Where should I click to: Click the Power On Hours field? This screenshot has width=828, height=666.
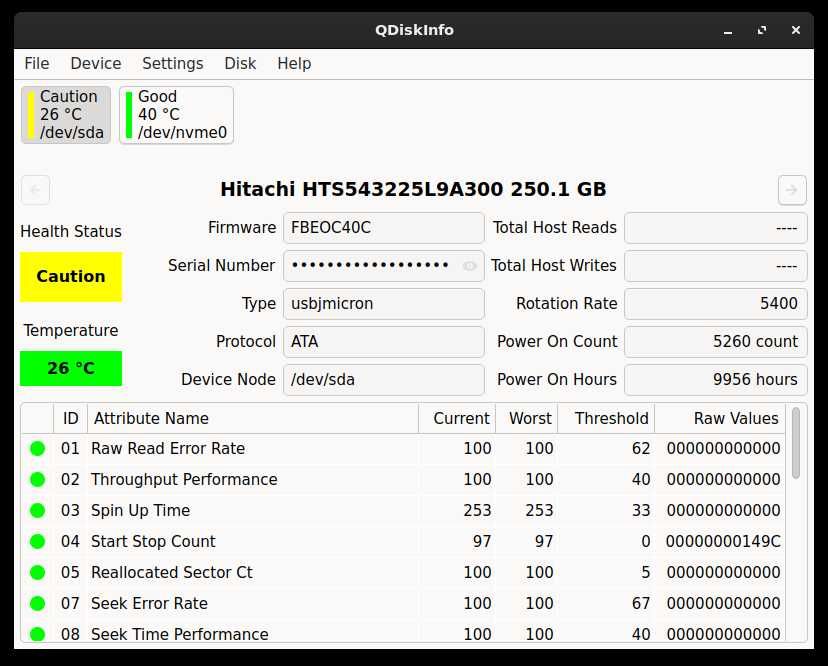[716, 380]
